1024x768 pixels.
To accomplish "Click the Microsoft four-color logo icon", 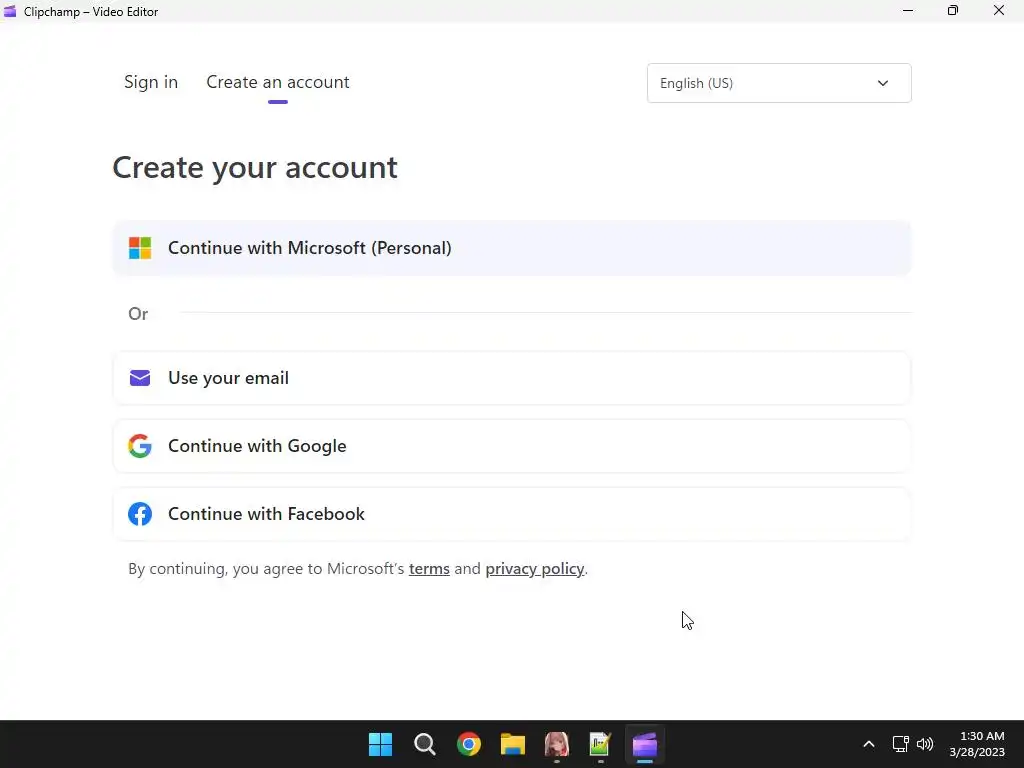I will coord(140,248).
